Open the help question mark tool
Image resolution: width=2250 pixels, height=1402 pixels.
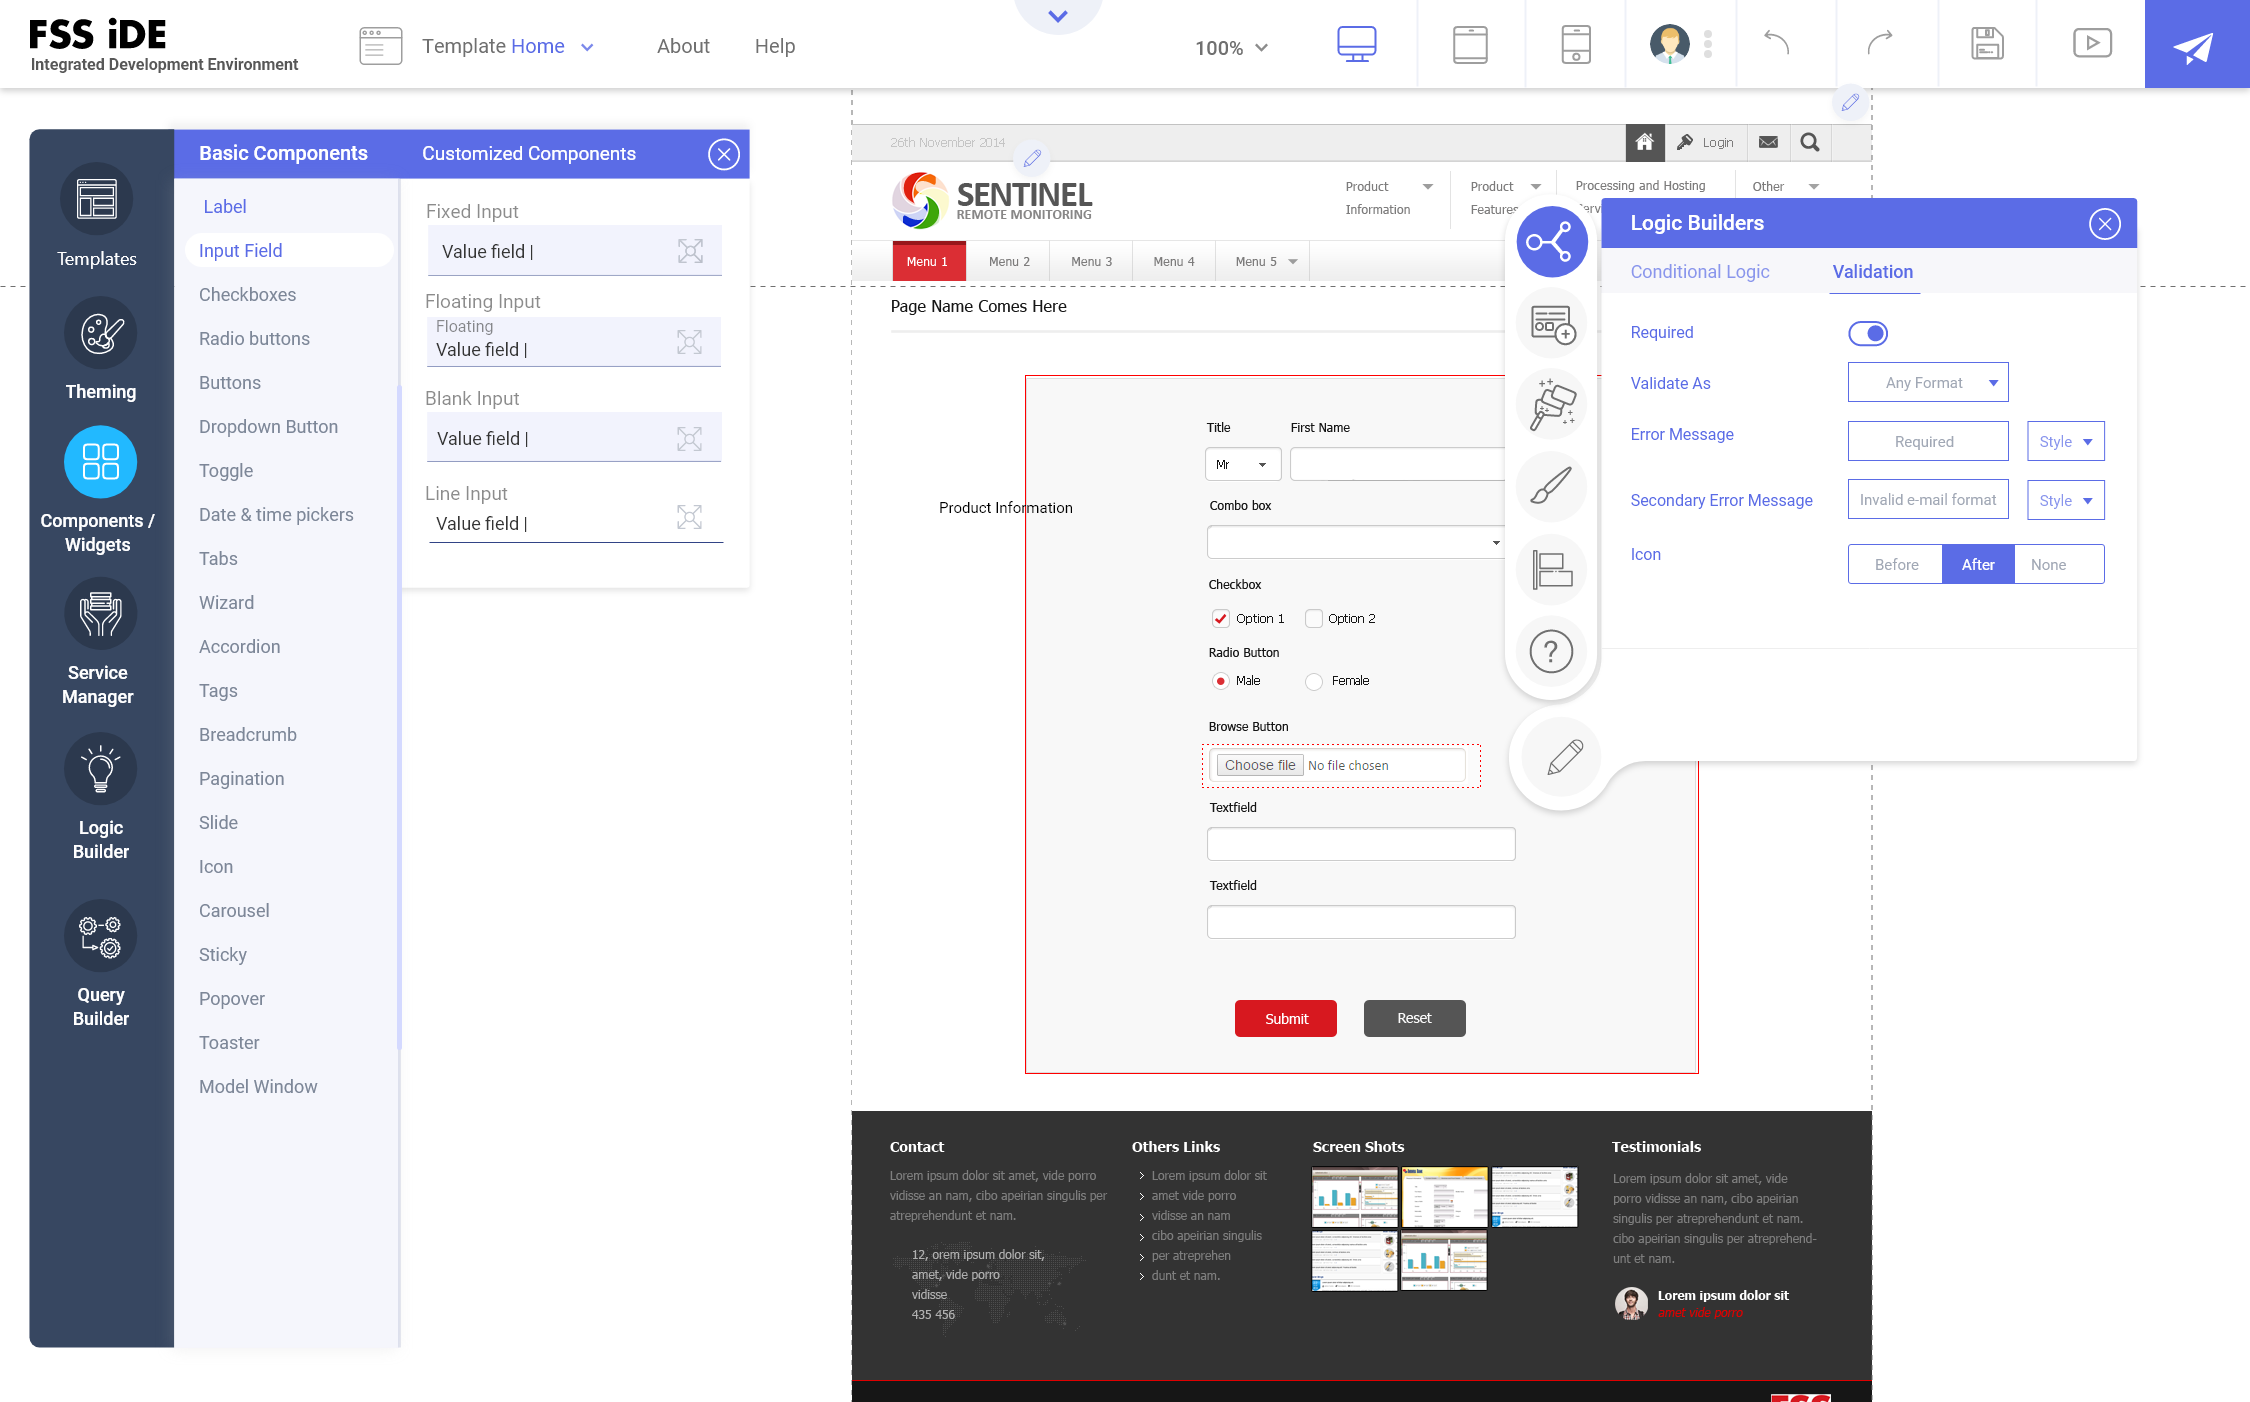(x=1551, y=652)
